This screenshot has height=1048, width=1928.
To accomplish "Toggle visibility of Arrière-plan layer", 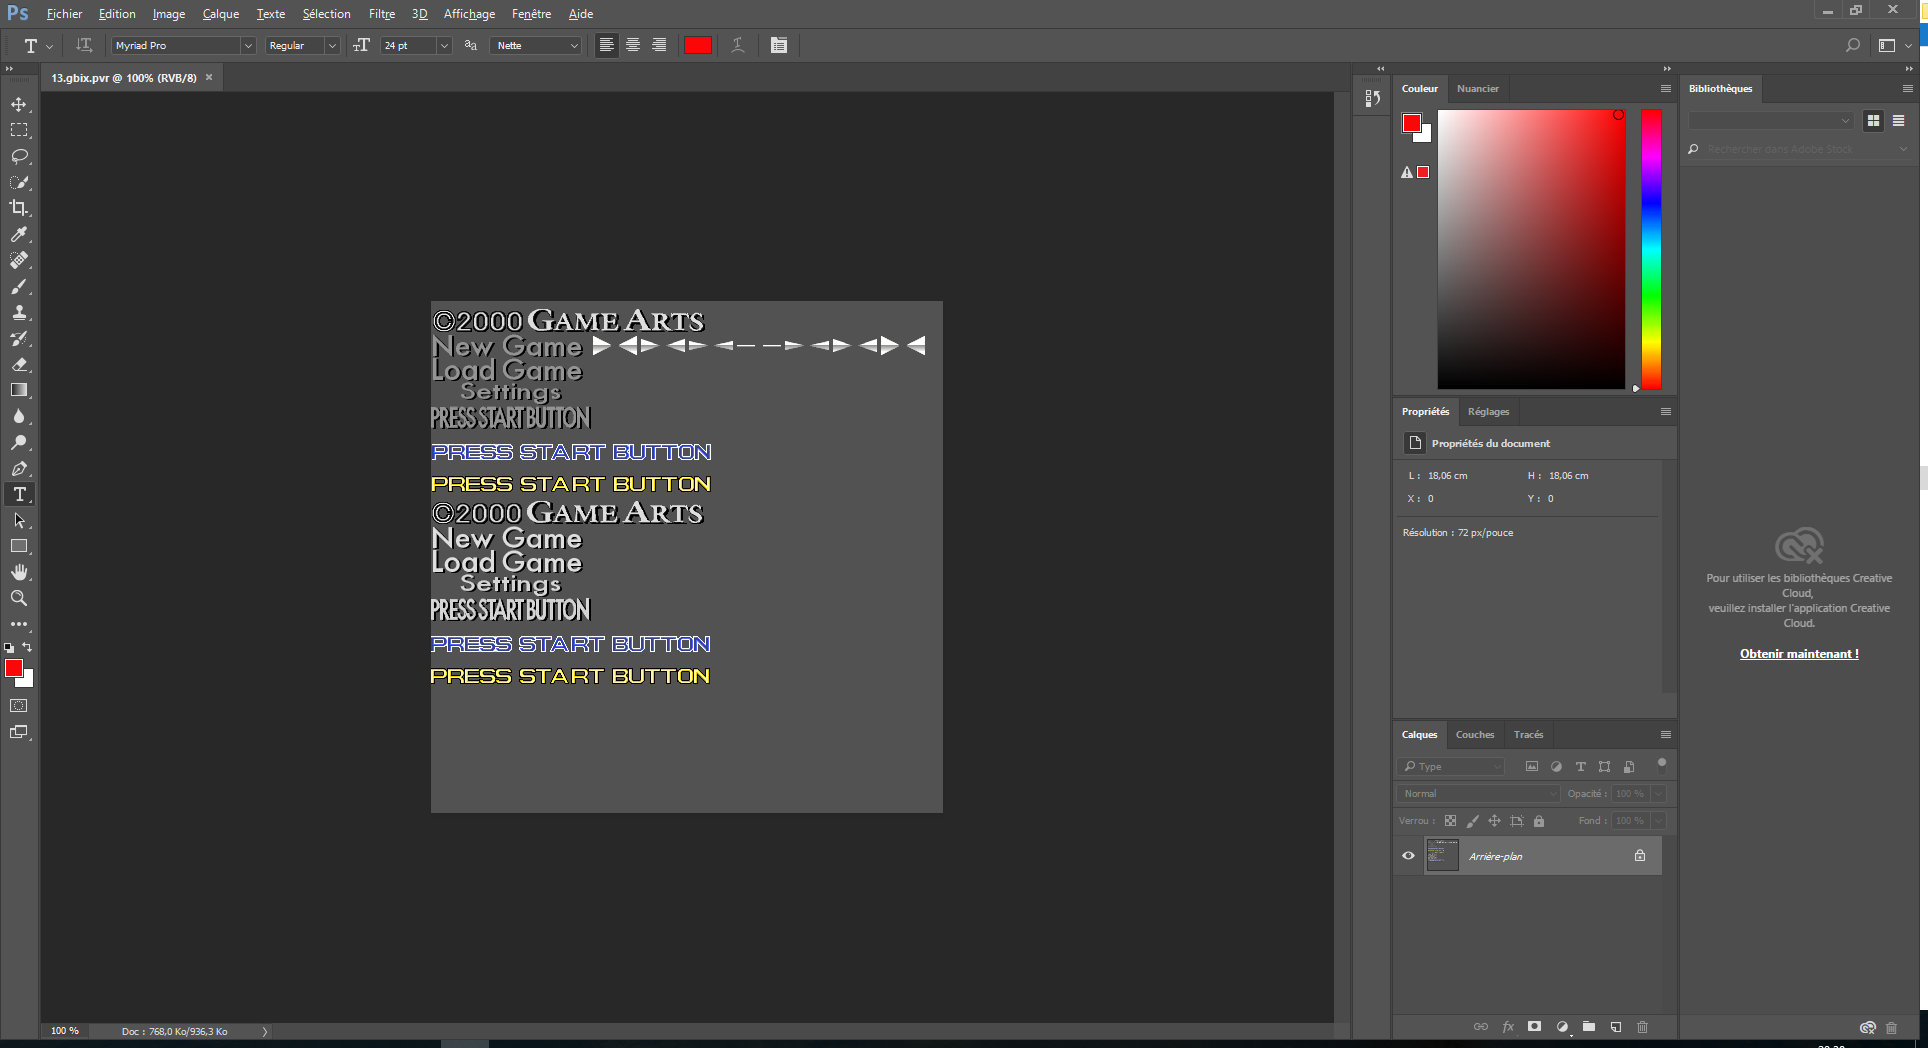I will tap(1408, 856).
